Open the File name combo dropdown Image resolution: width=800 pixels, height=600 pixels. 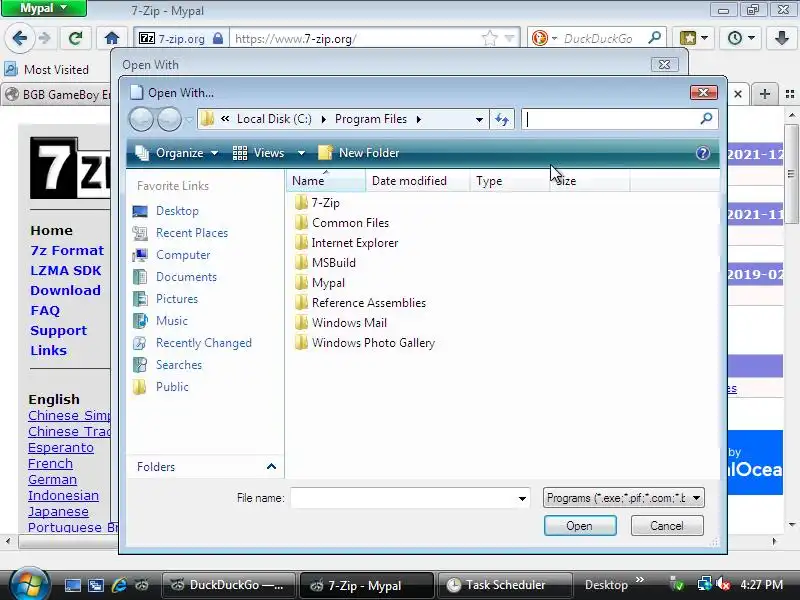(522, 498)
